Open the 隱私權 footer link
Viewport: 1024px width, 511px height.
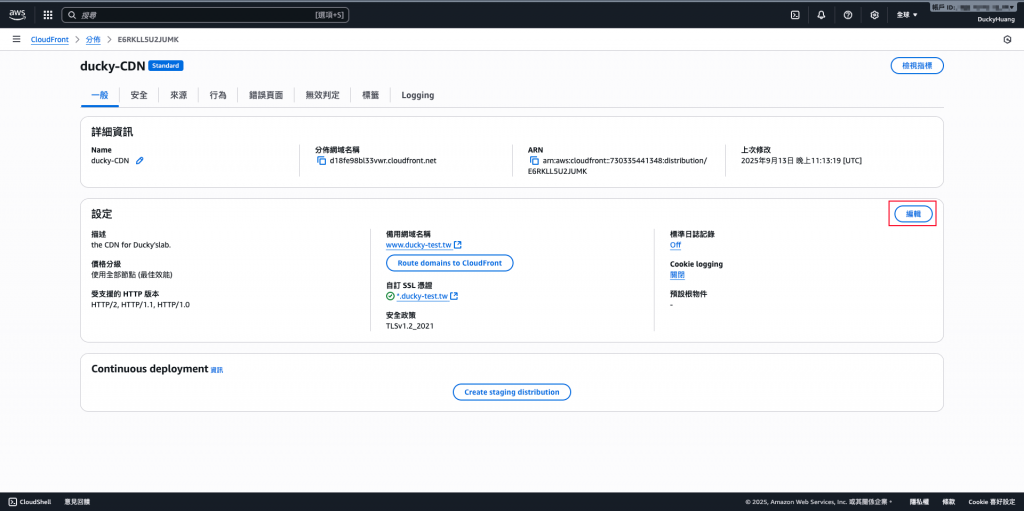(921, 502)
